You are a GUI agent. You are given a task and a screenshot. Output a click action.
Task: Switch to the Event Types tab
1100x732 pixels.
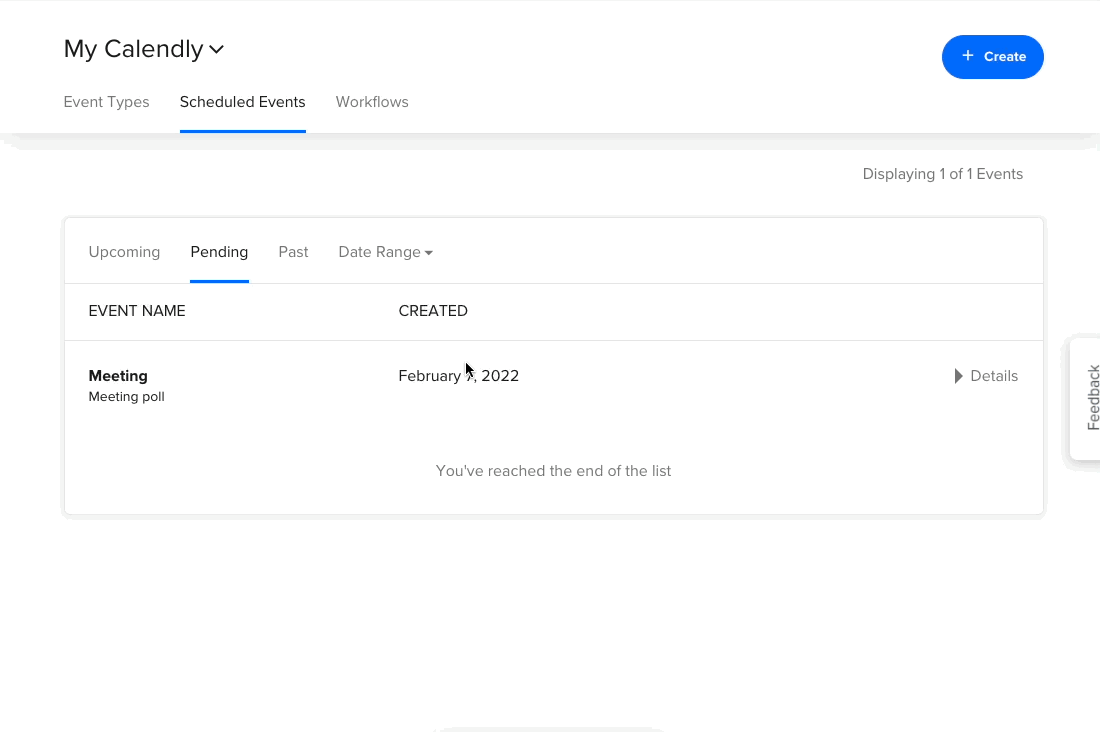107,102
